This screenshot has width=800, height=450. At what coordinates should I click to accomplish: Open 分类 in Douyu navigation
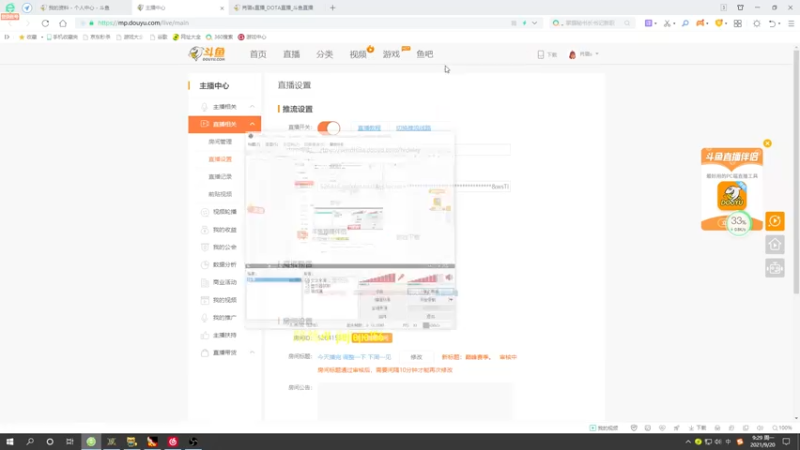pyautogui.click(x=324, y=54)
